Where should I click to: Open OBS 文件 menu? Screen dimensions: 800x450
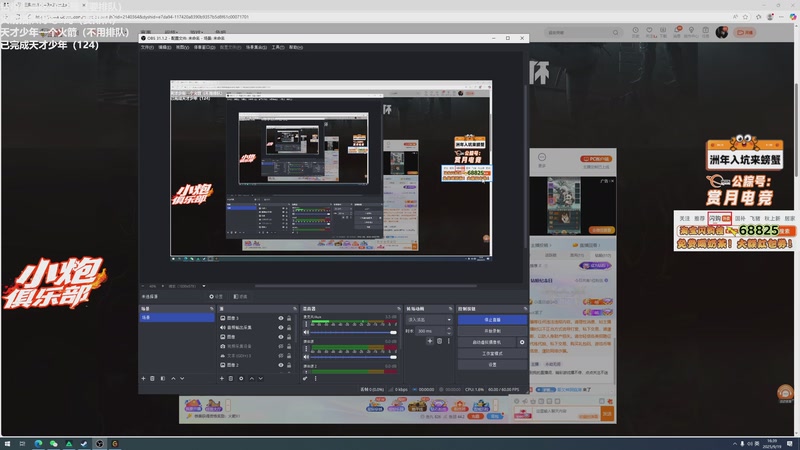click(147, 47)
